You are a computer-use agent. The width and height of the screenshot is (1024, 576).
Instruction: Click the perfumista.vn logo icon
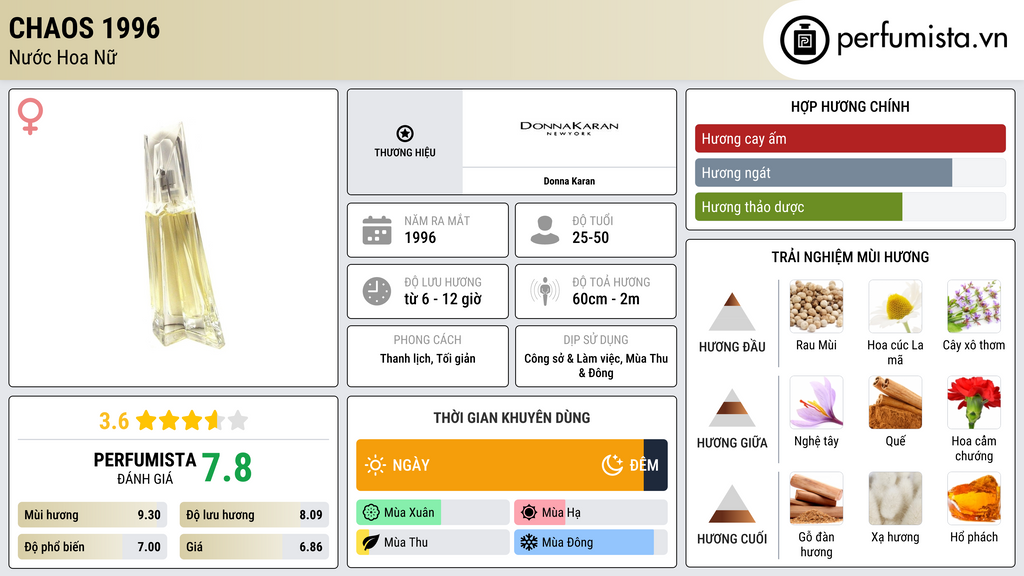point(804,40)
